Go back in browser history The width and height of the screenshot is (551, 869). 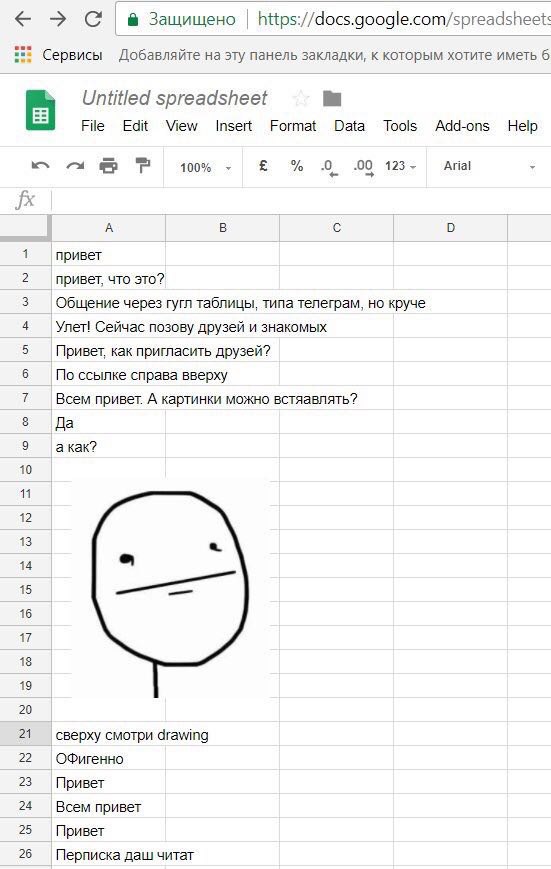(x=23, y=19)
